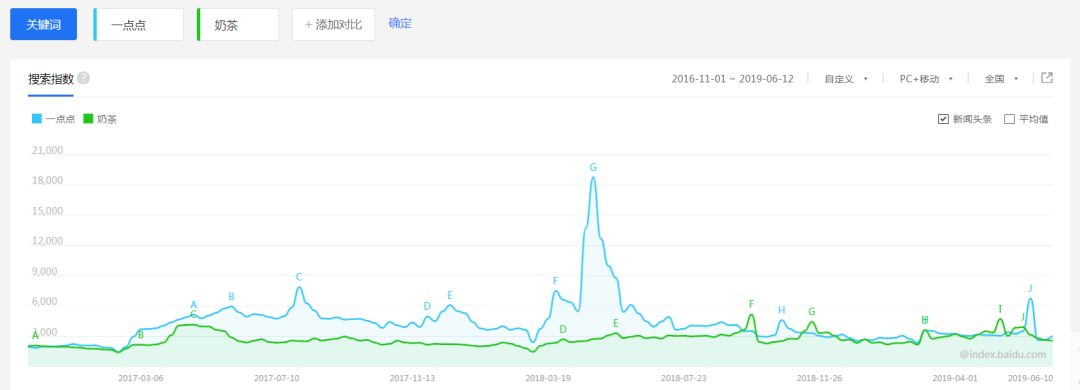Viewport: 1080px width, 390px height.
Task: Click the blue news marker C
Action: point(299,277)
